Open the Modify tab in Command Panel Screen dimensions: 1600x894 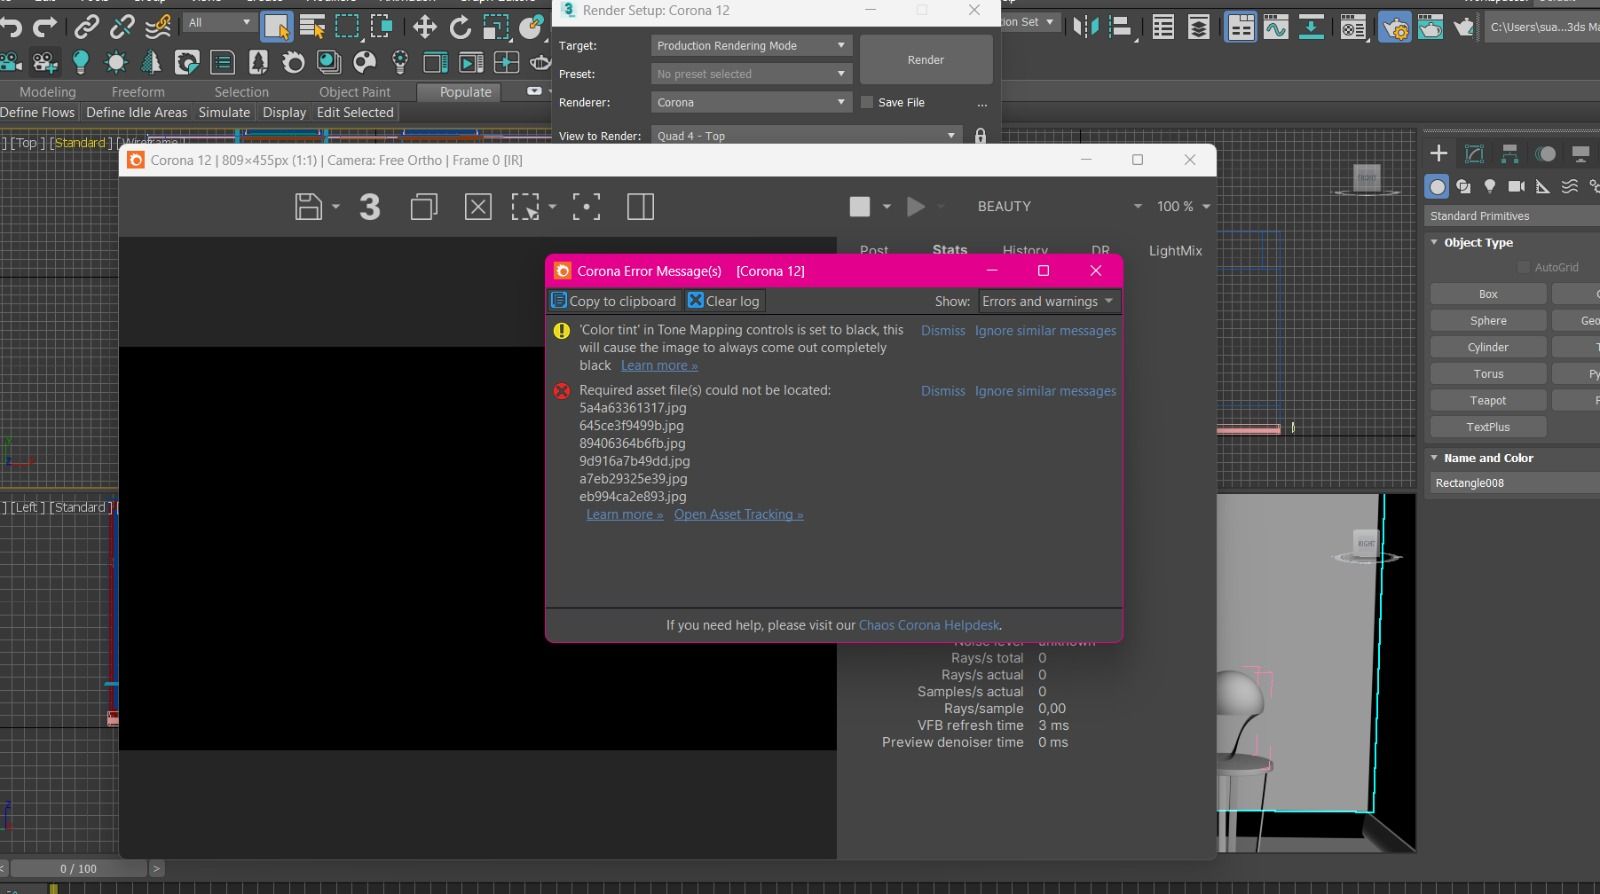coord(1474,153)
